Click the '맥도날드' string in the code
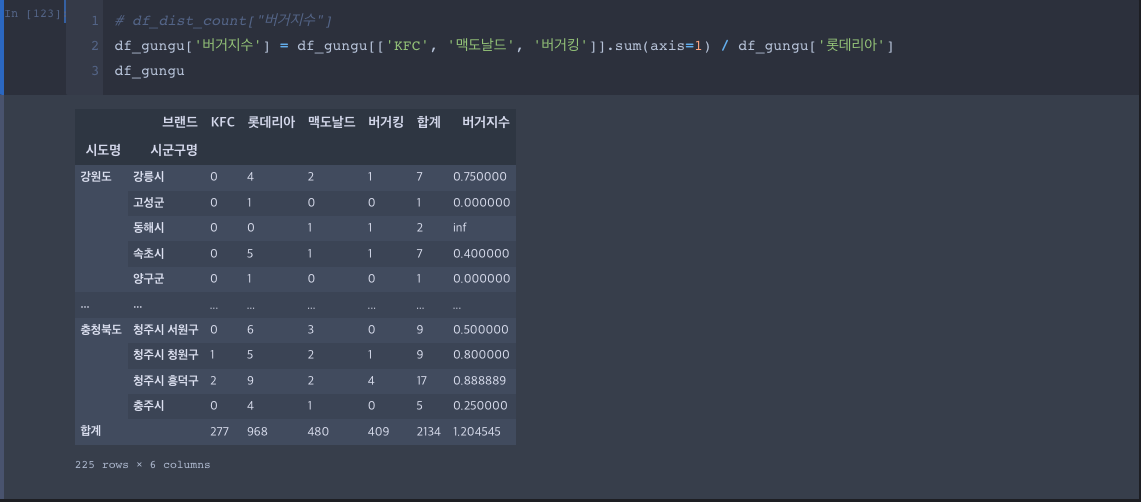The width and height of the screenshot is (1141, 502). coord(482,46)
